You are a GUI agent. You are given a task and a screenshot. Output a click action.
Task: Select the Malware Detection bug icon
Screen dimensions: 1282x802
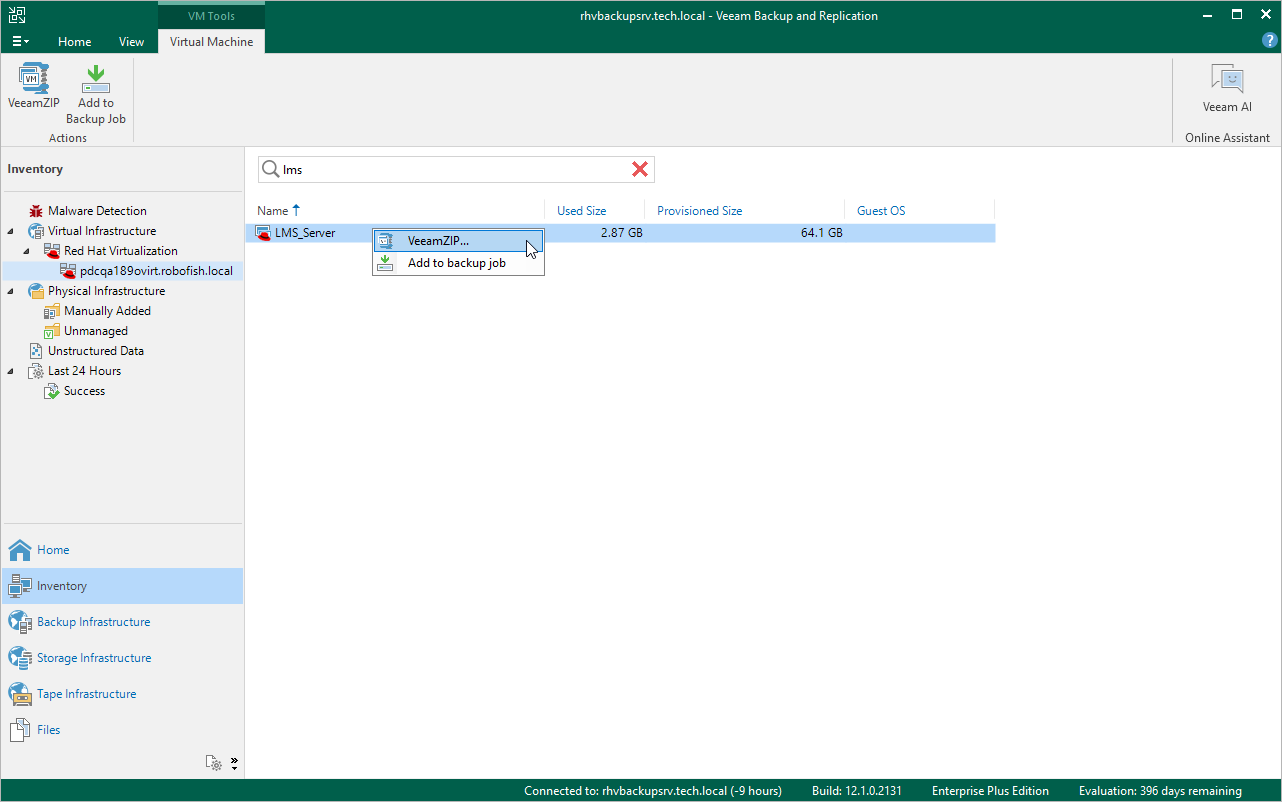click(36, 211)
